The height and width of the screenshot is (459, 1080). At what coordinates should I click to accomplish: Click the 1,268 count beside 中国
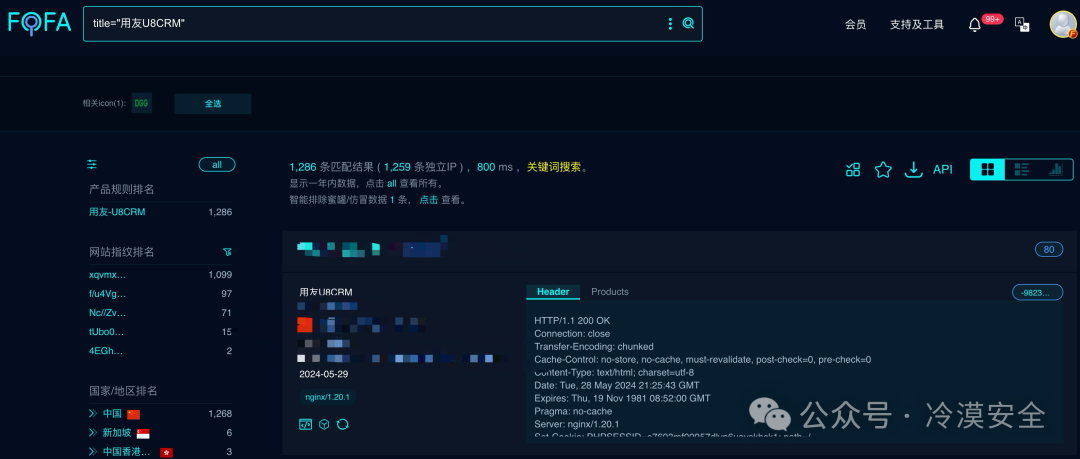coord(220,414)
